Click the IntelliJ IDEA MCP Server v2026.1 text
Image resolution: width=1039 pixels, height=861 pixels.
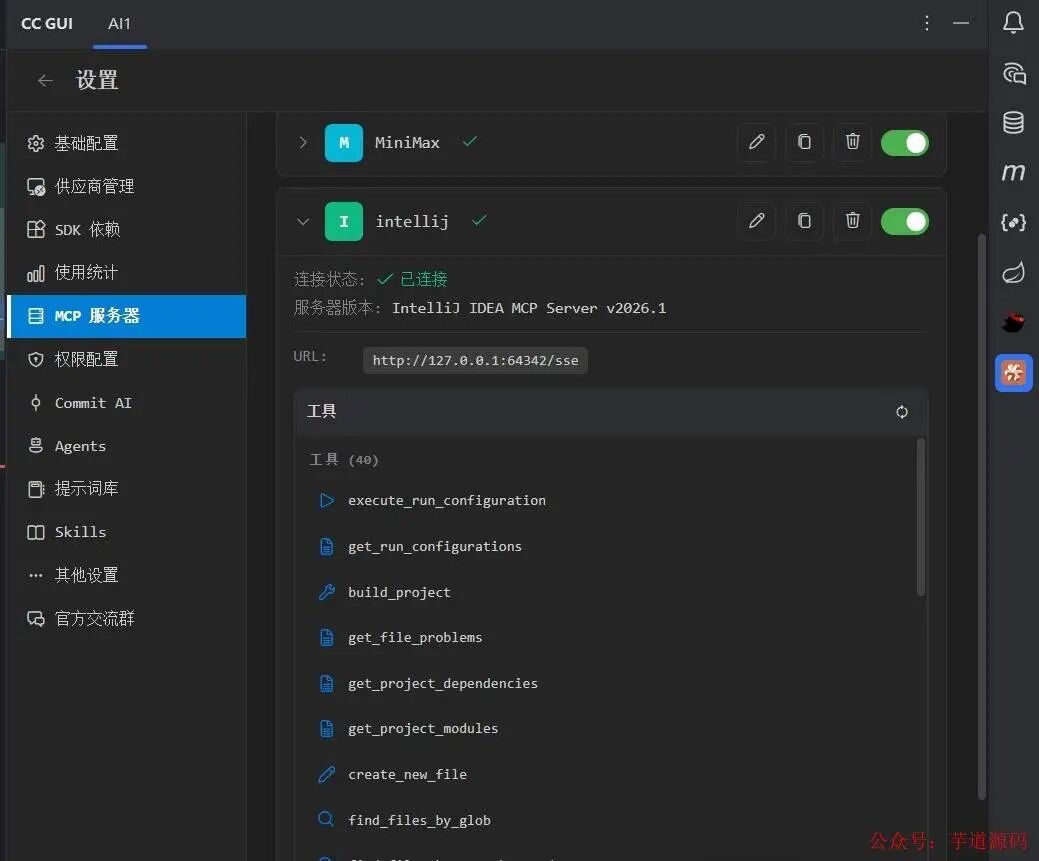529,308
